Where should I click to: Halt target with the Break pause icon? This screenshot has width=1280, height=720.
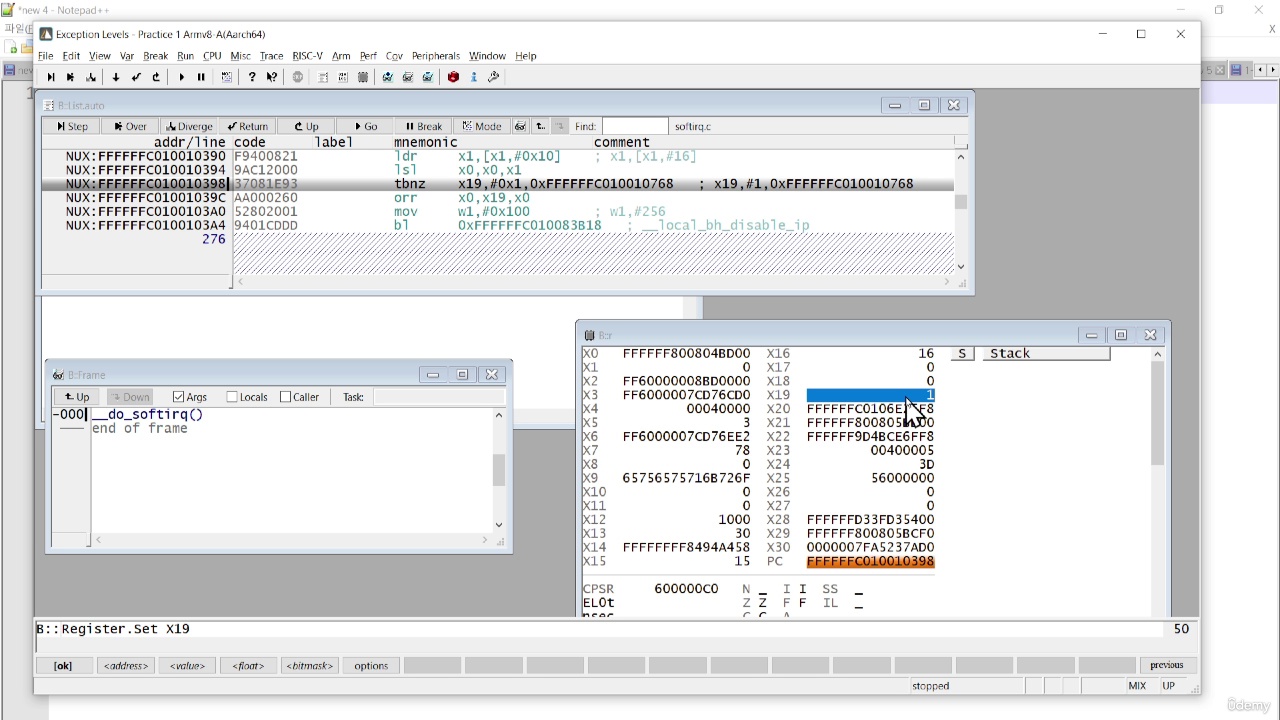[x=201, y=77]
